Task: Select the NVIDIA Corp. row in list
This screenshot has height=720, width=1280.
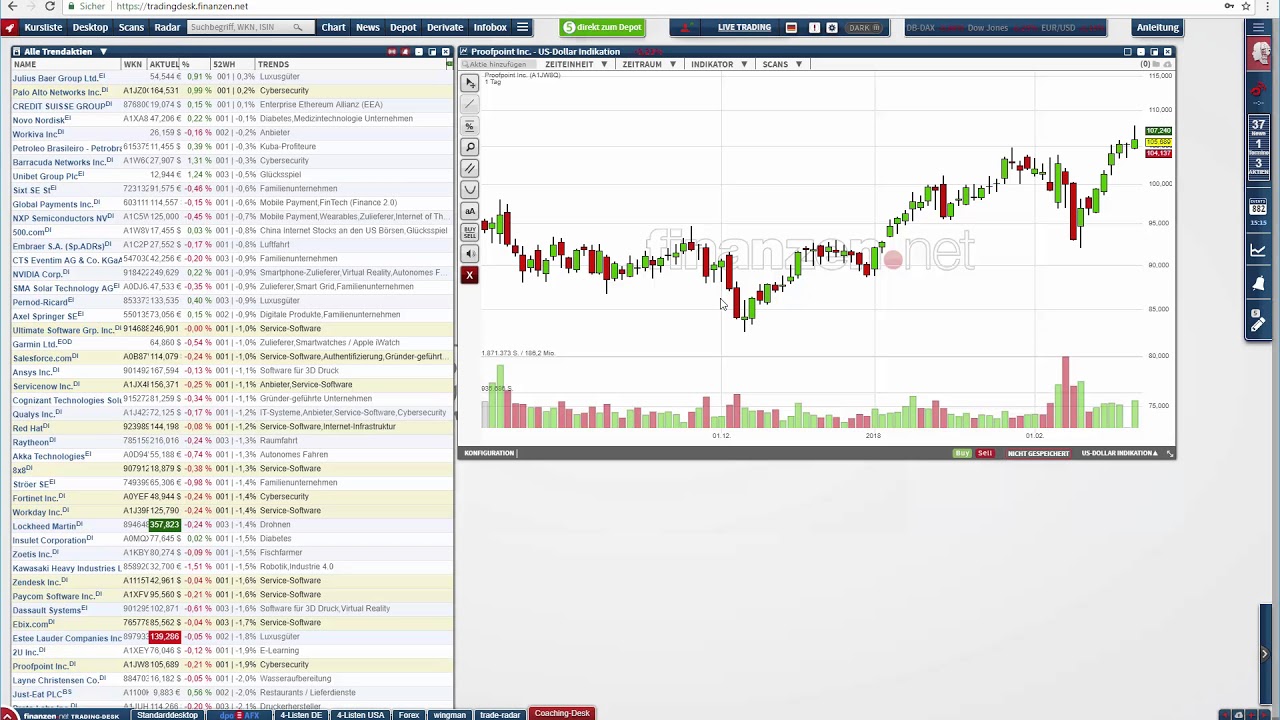Action: coord(231,273)
